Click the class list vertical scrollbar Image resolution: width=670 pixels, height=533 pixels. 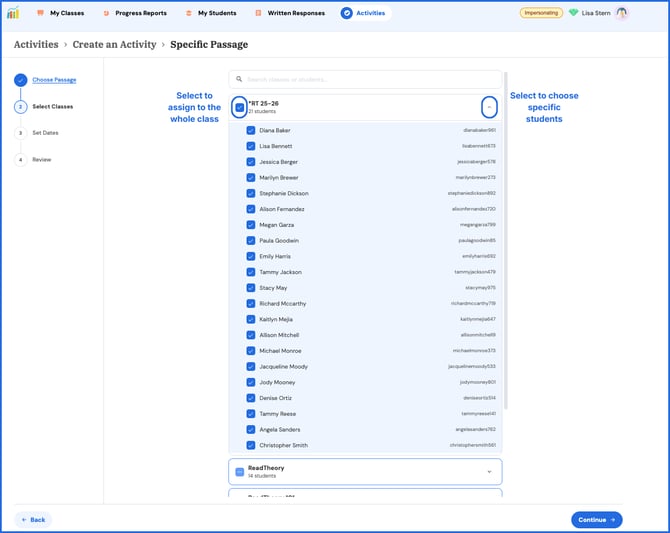[506, 240]
